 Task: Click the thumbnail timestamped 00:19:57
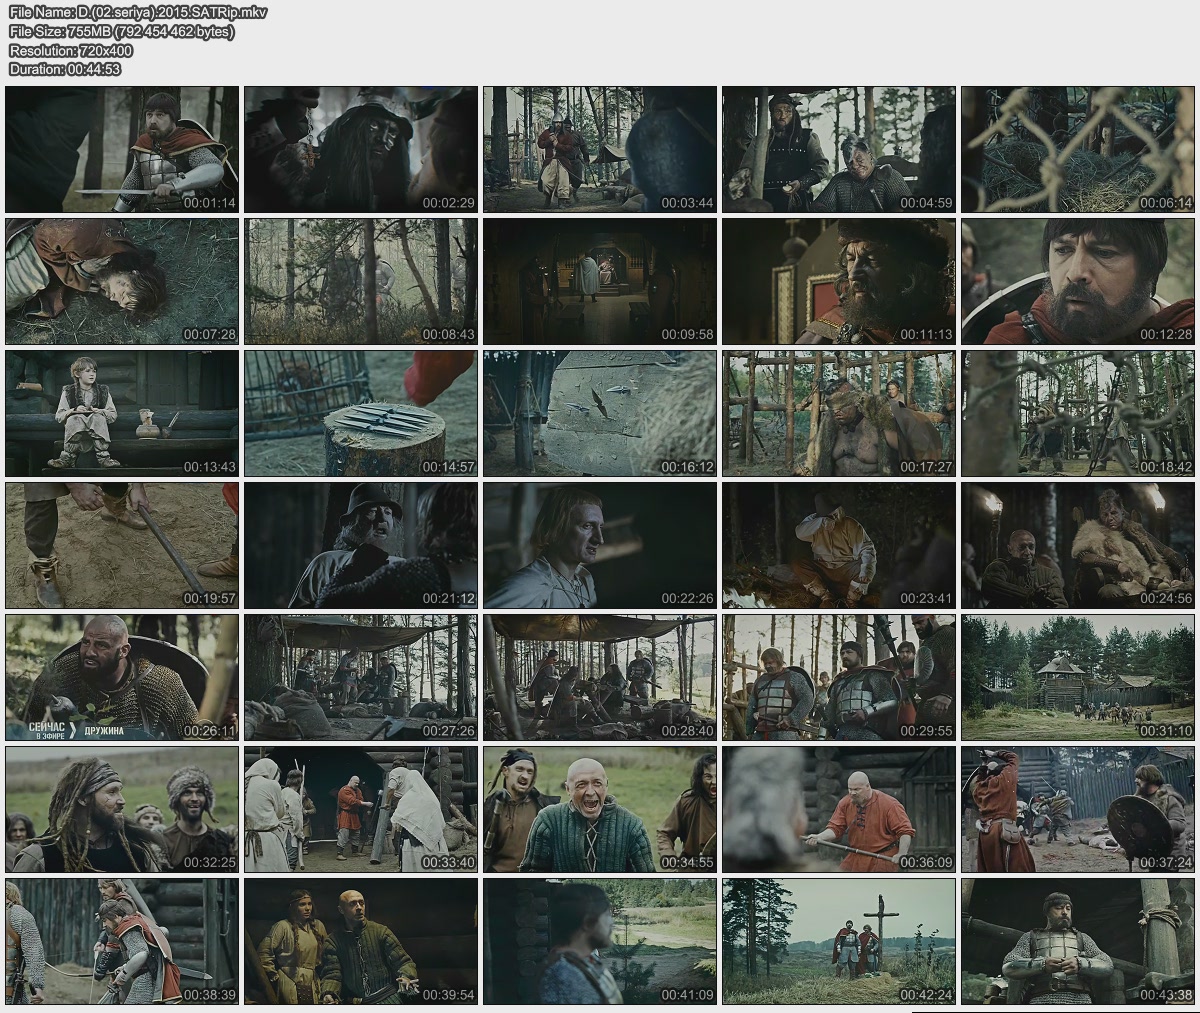[x=122, y=545]
